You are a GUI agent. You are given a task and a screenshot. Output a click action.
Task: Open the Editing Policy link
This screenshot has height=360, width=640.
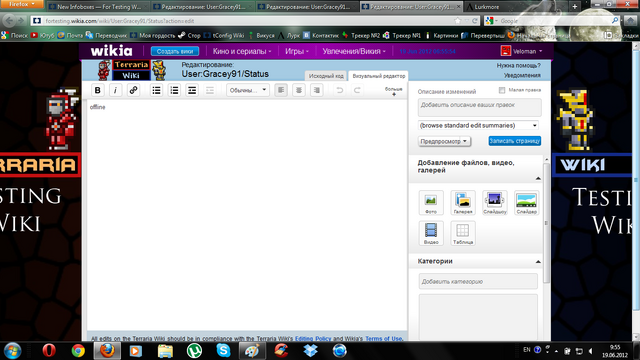[313, 339]
